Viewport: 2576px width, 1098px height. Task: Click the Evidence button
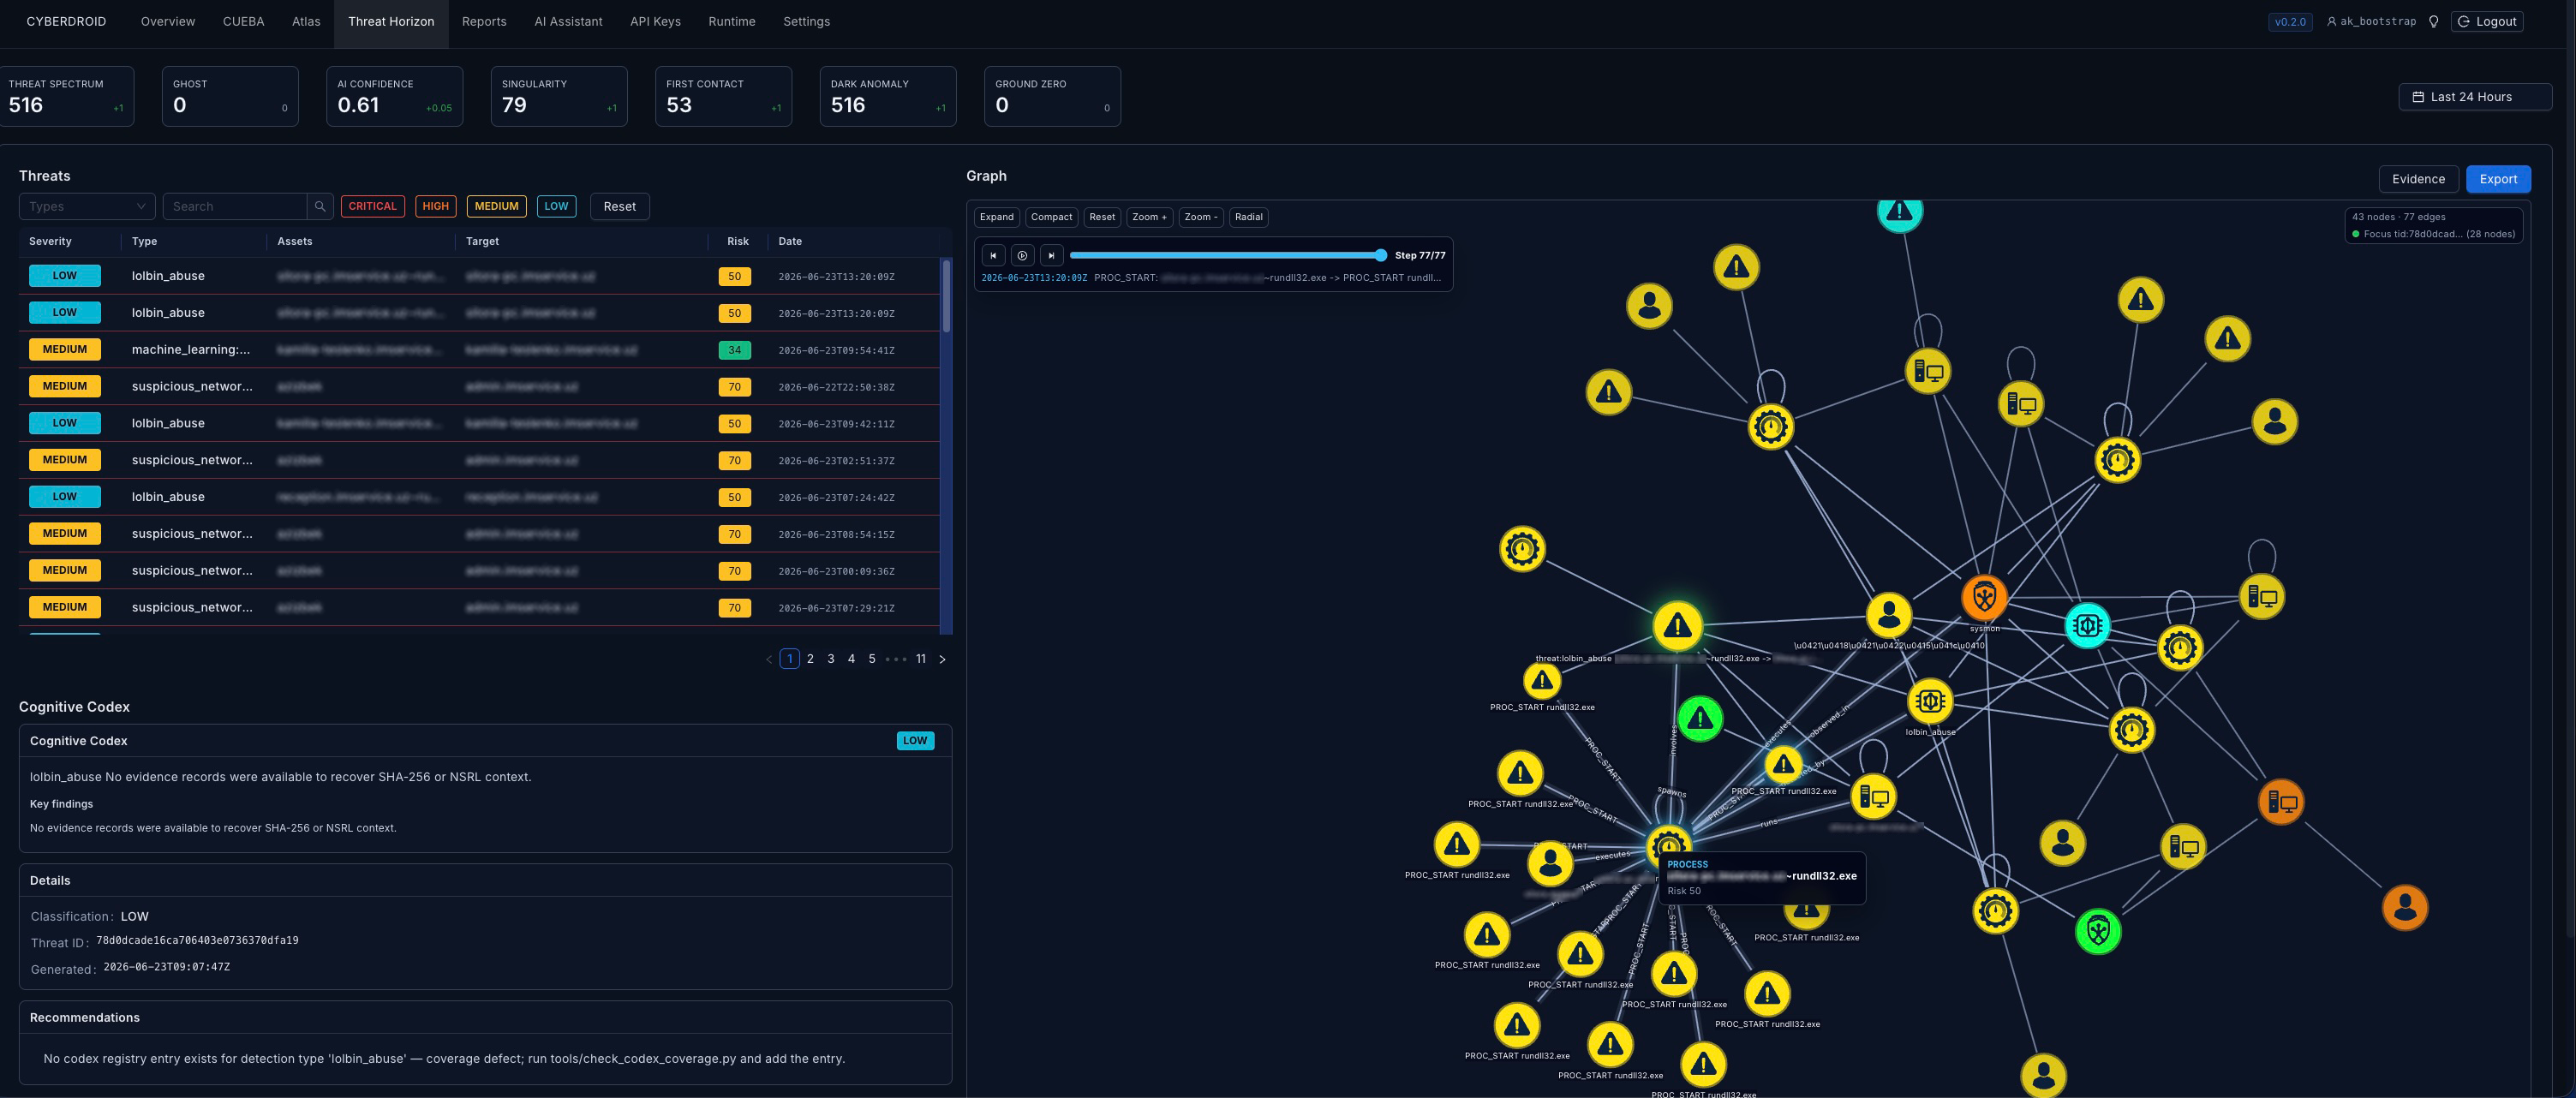tap(2418, 179)
